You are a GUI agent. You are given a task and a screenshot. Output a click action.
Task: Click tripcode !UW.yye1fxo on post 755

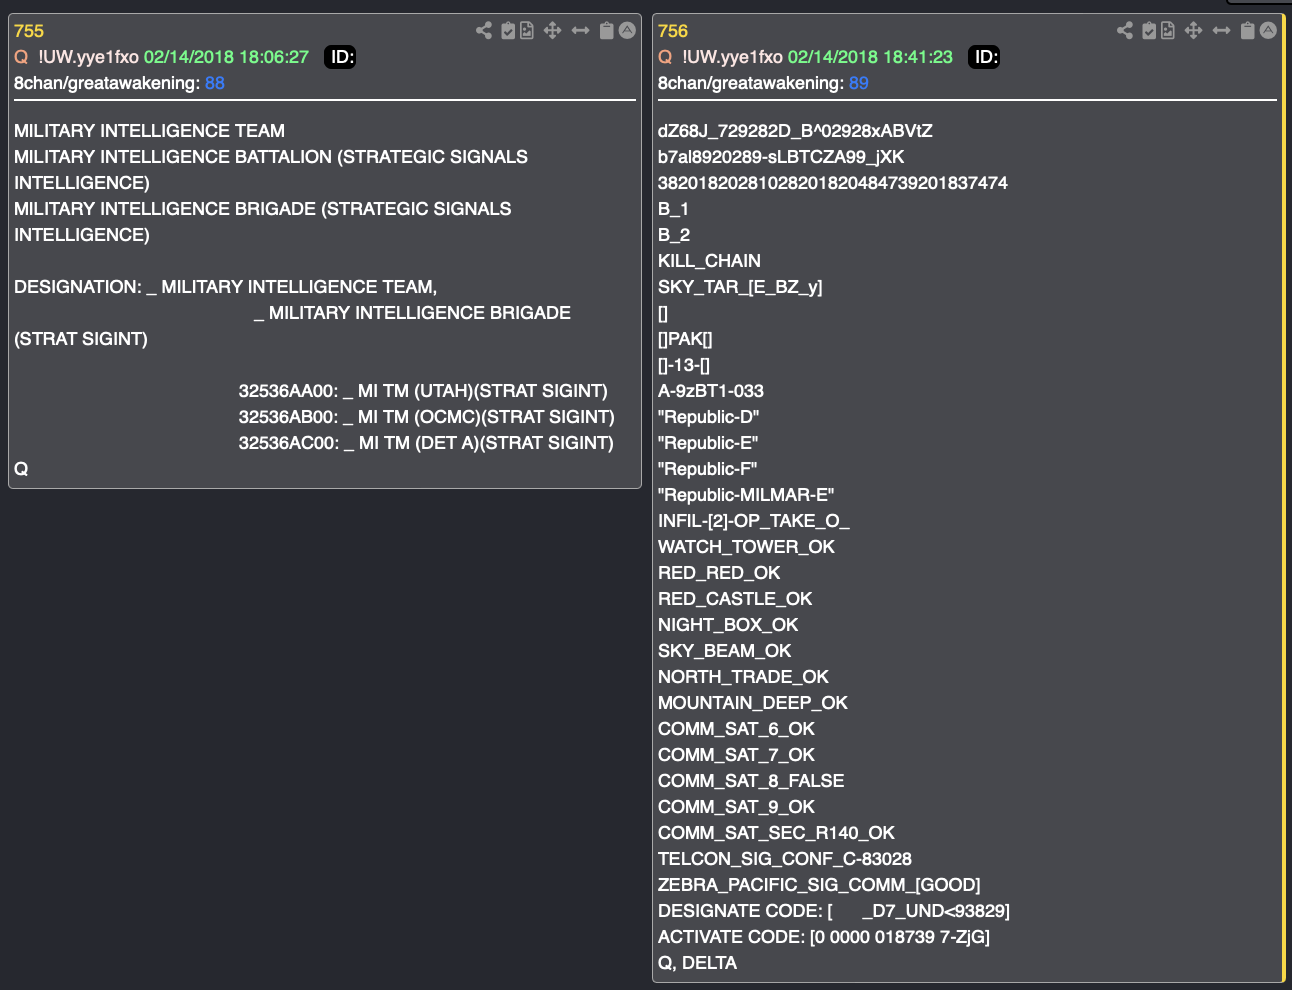[x=89, y=57]
